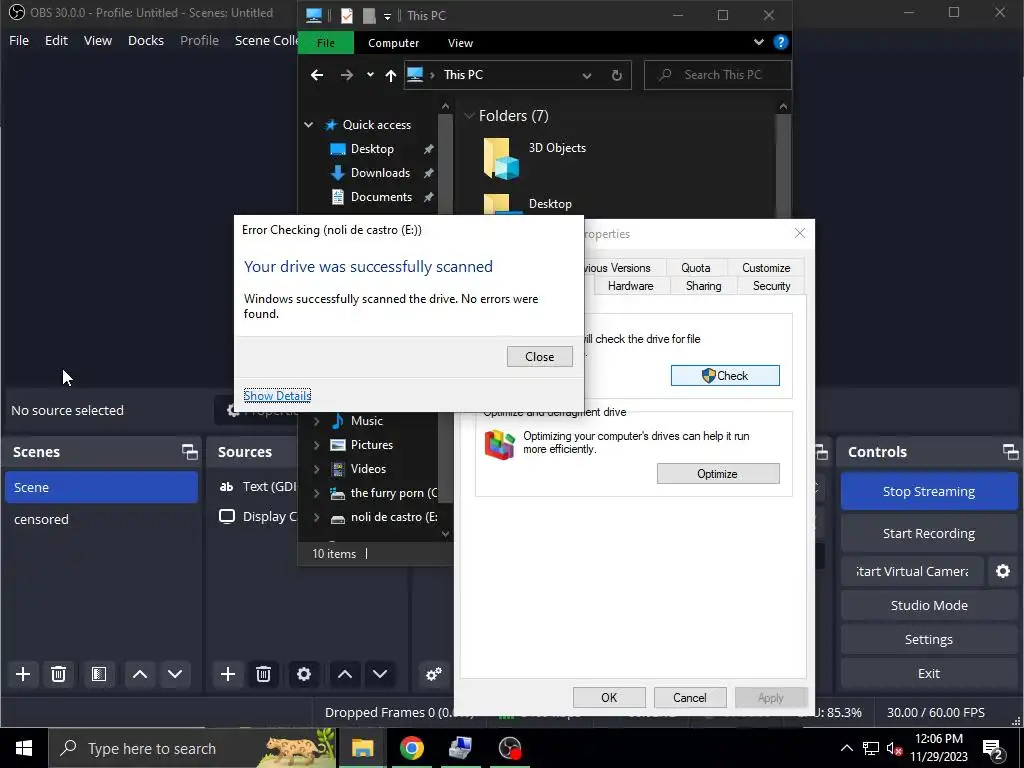The height and width of the screenshot is (768, 1024).
Task: Collapse the Folders (7) group
Action: point(468,116)
